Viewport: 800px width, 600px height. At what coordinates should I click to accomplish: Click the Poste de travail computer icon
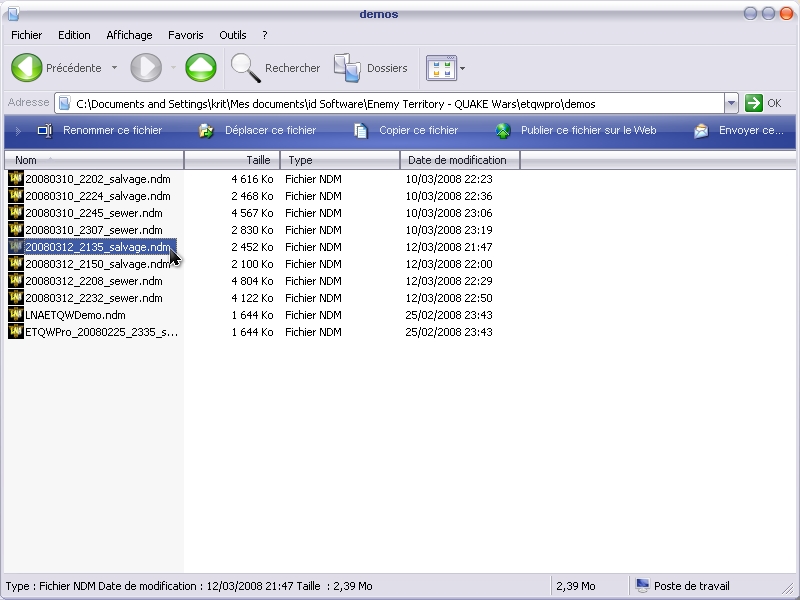pyautogui.click(x=642, y=585)
